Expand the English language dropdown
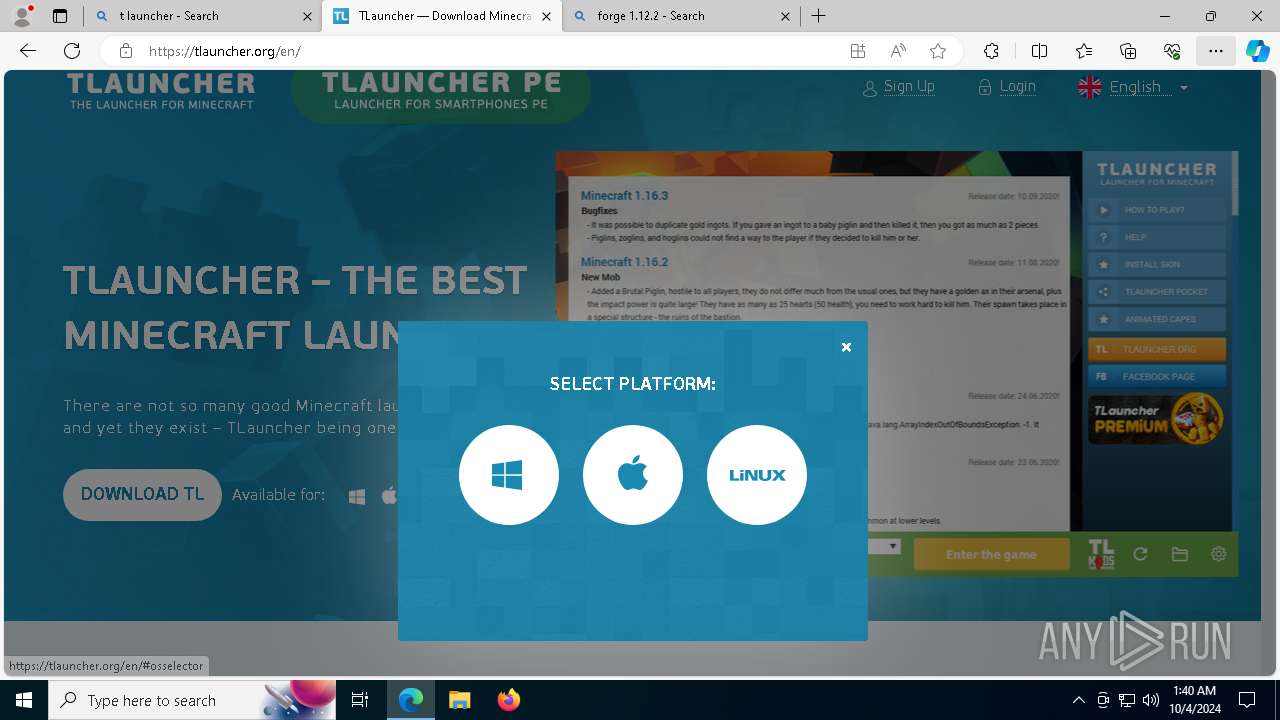Screen dimensions: 1280x720 tap(1133, 87)
